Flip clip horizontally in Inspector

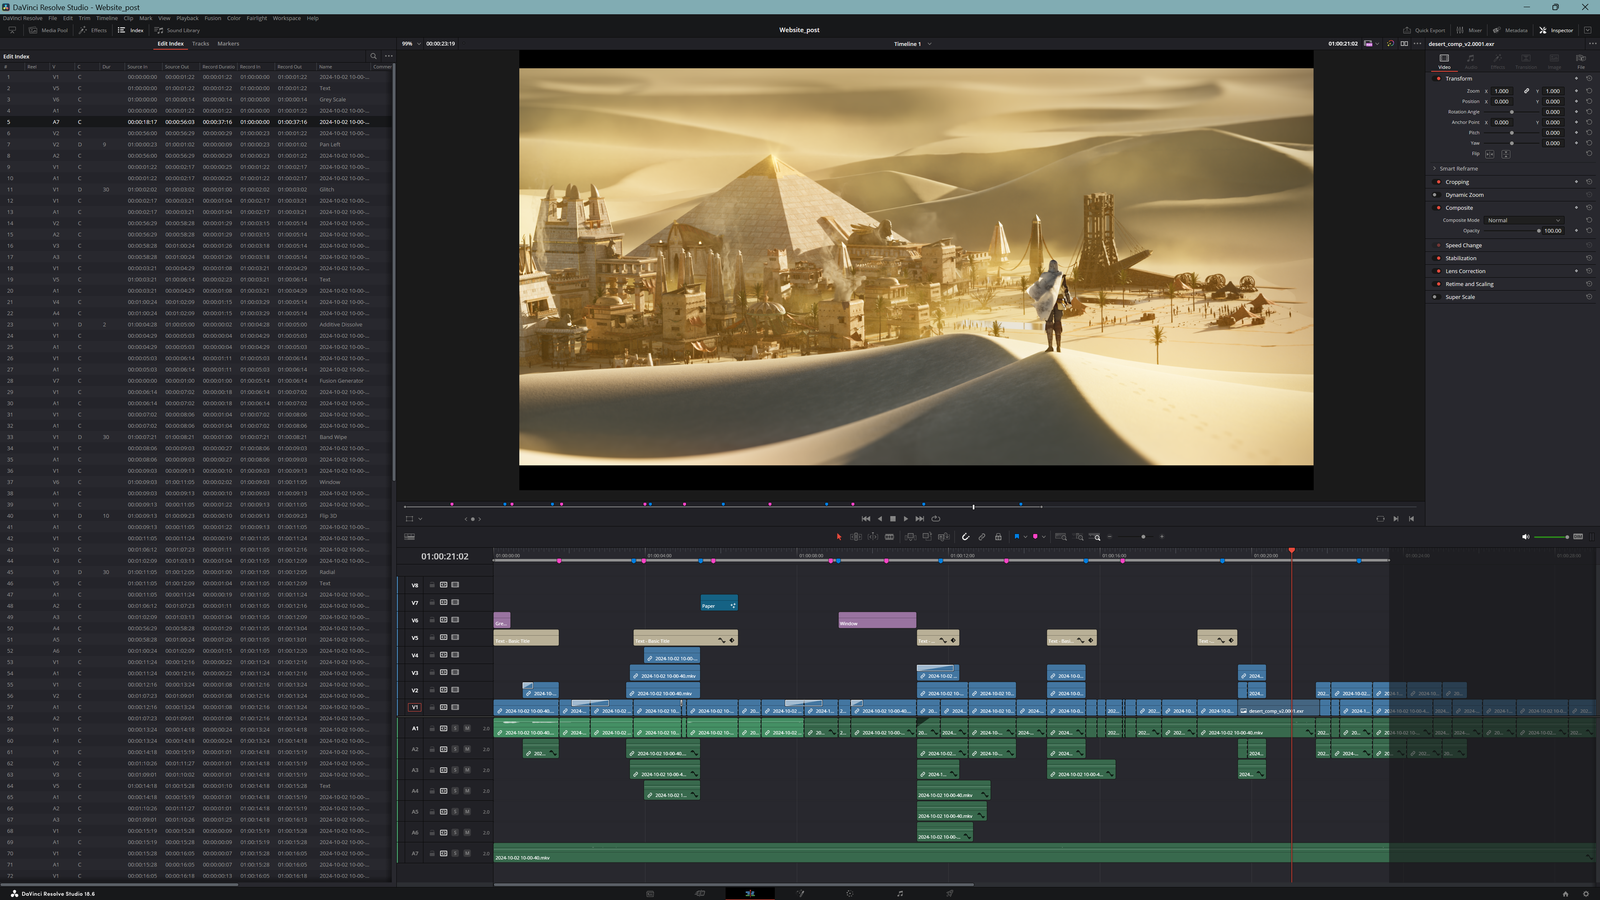1489,154
